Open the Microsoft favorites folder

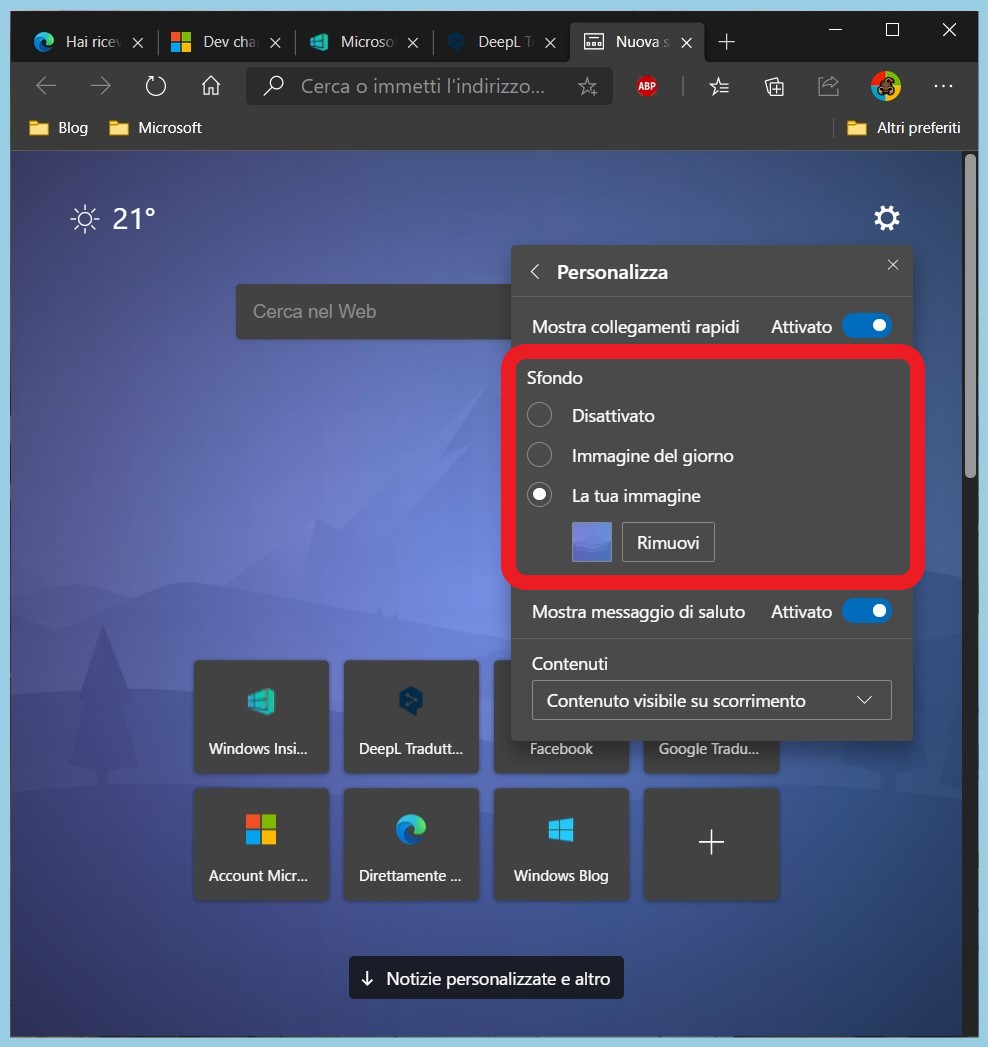click(155, 128)
